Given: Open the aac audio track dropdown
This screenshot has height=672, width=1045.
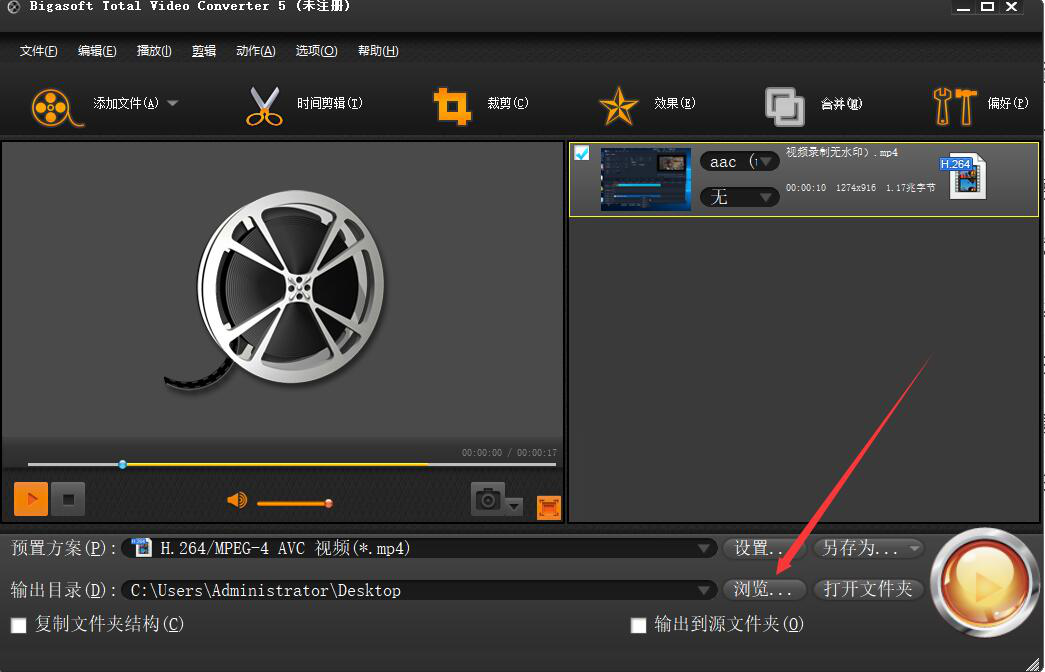Looking at the screenshot, I should click(x=740, y=161).
